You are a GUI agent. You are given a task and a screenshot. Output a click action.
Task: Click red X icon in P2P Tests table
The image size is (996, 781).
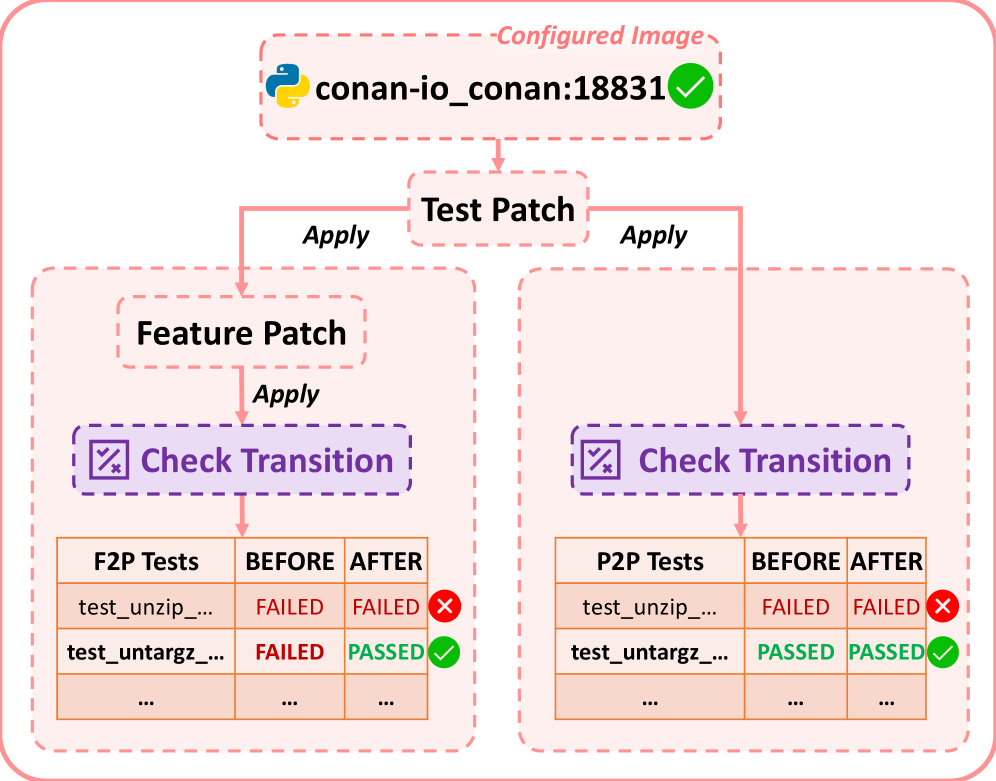943,606
